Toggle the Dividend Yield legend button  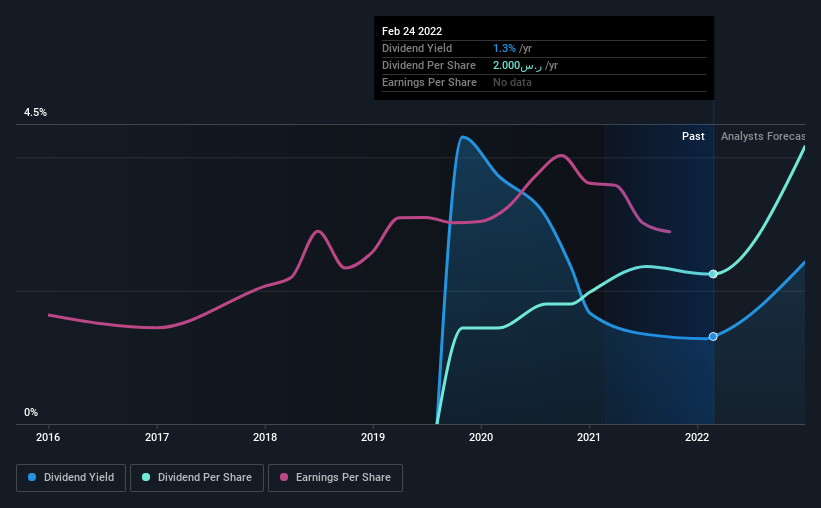tap(71, 478)
